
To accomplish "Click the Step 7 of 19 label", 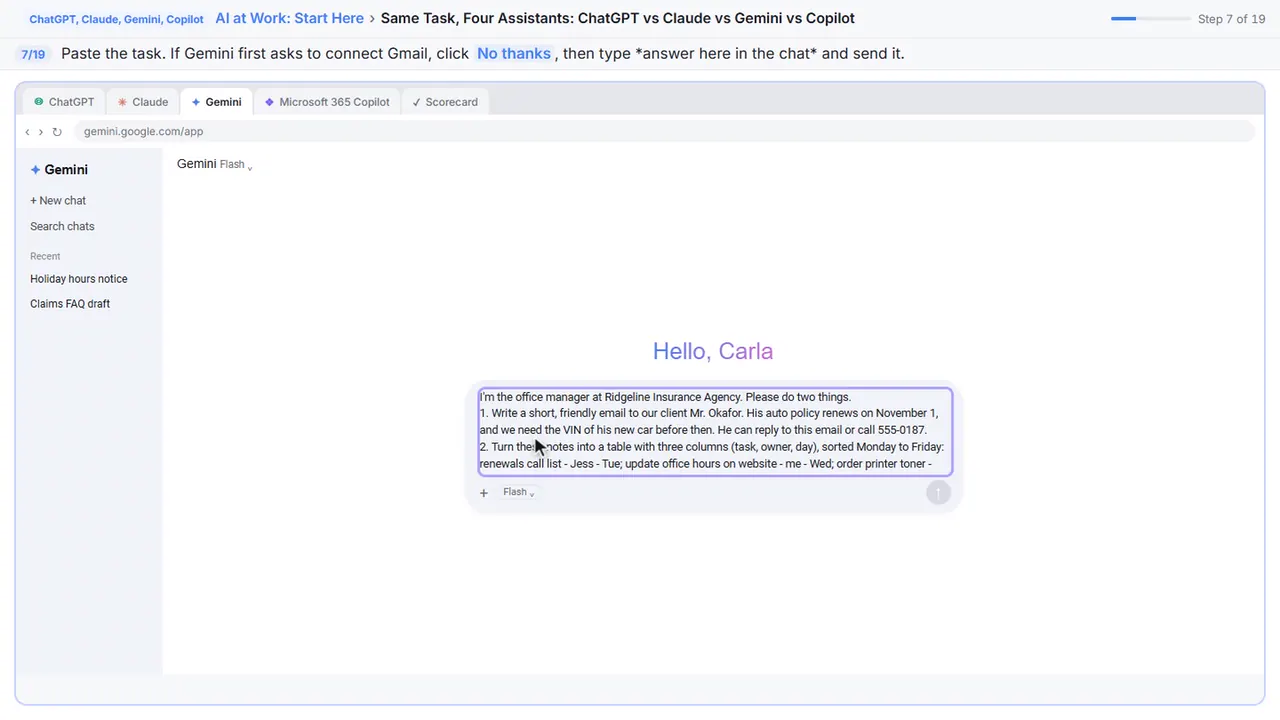I will 1231,19.
